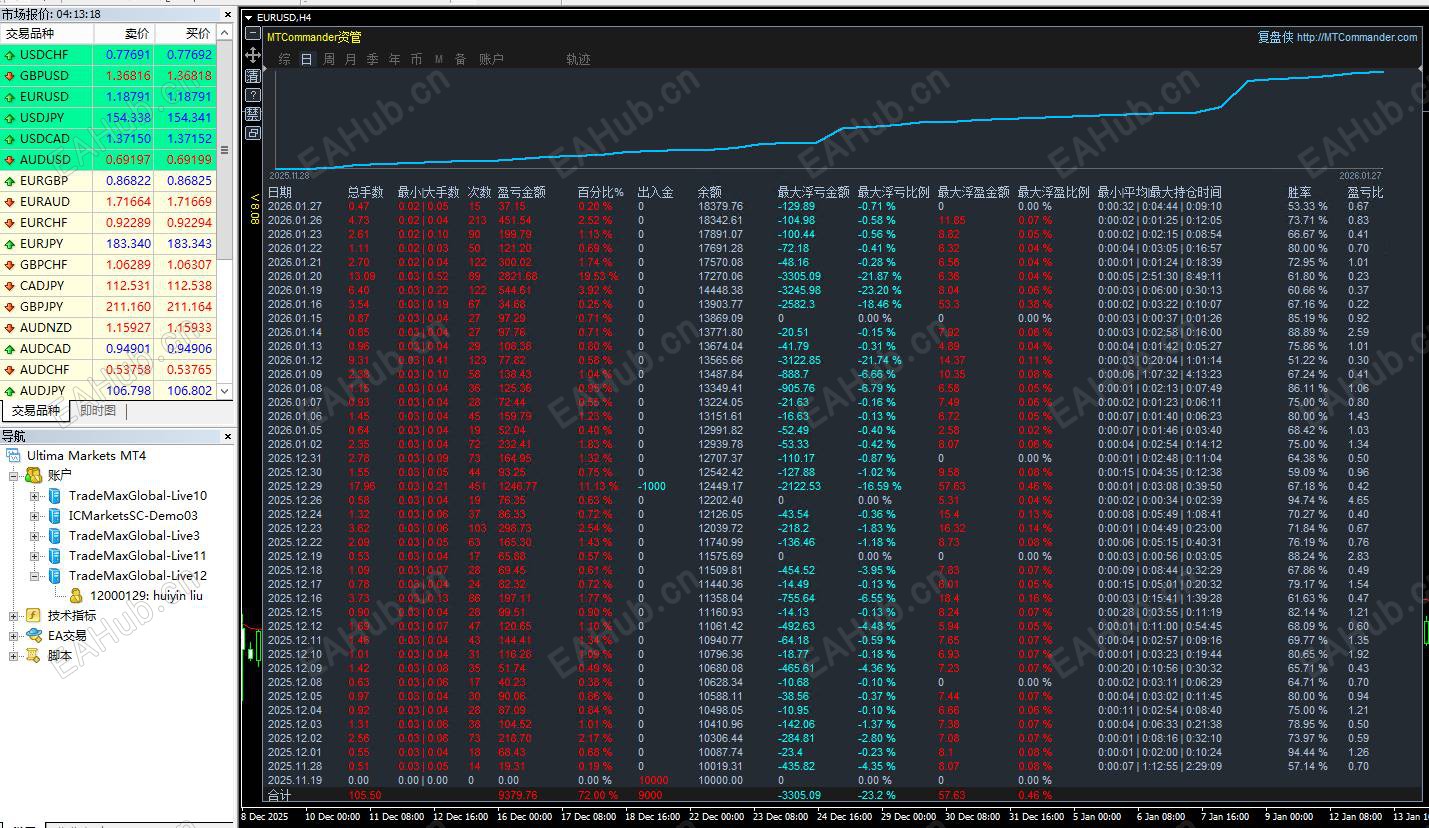
Task: Select account 12000129: huiyin liu
Action: click(x=146, y=595)
